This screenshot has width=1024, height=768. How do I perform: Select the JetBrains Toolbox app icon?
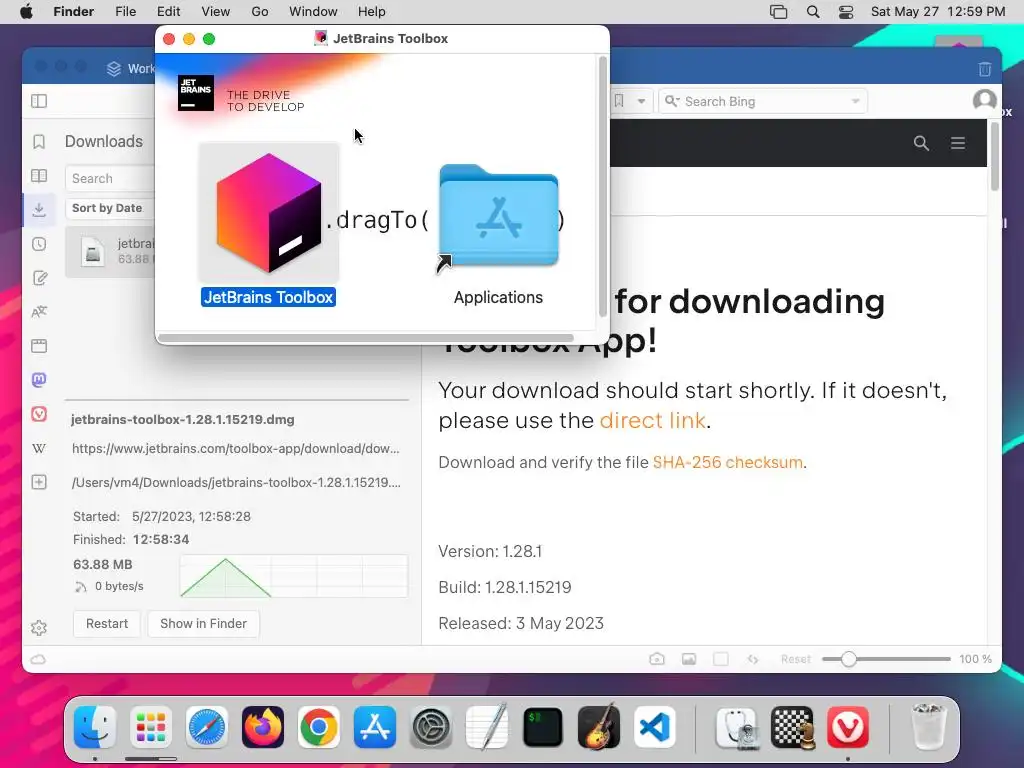(x=268, y=213)
